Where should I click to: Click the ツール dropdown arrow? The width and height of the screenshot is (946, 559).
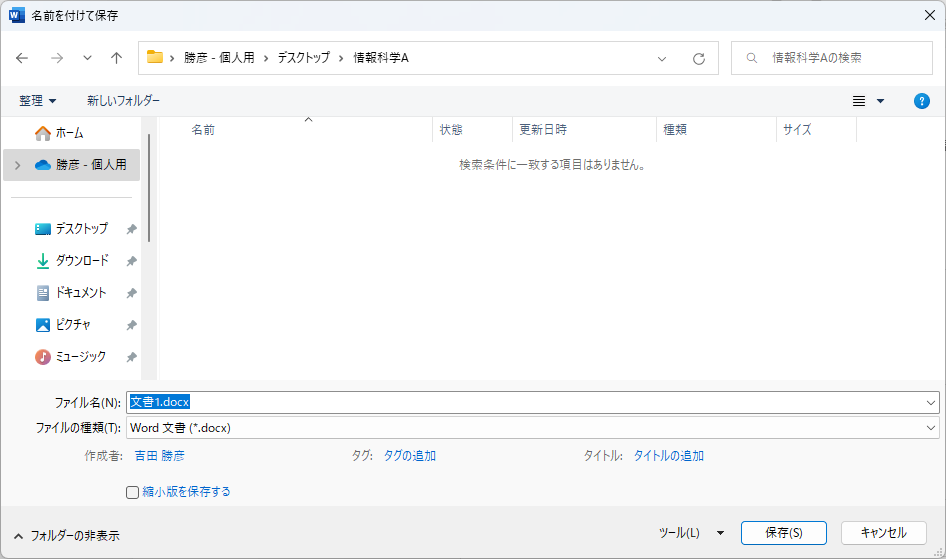coord(720,533)
